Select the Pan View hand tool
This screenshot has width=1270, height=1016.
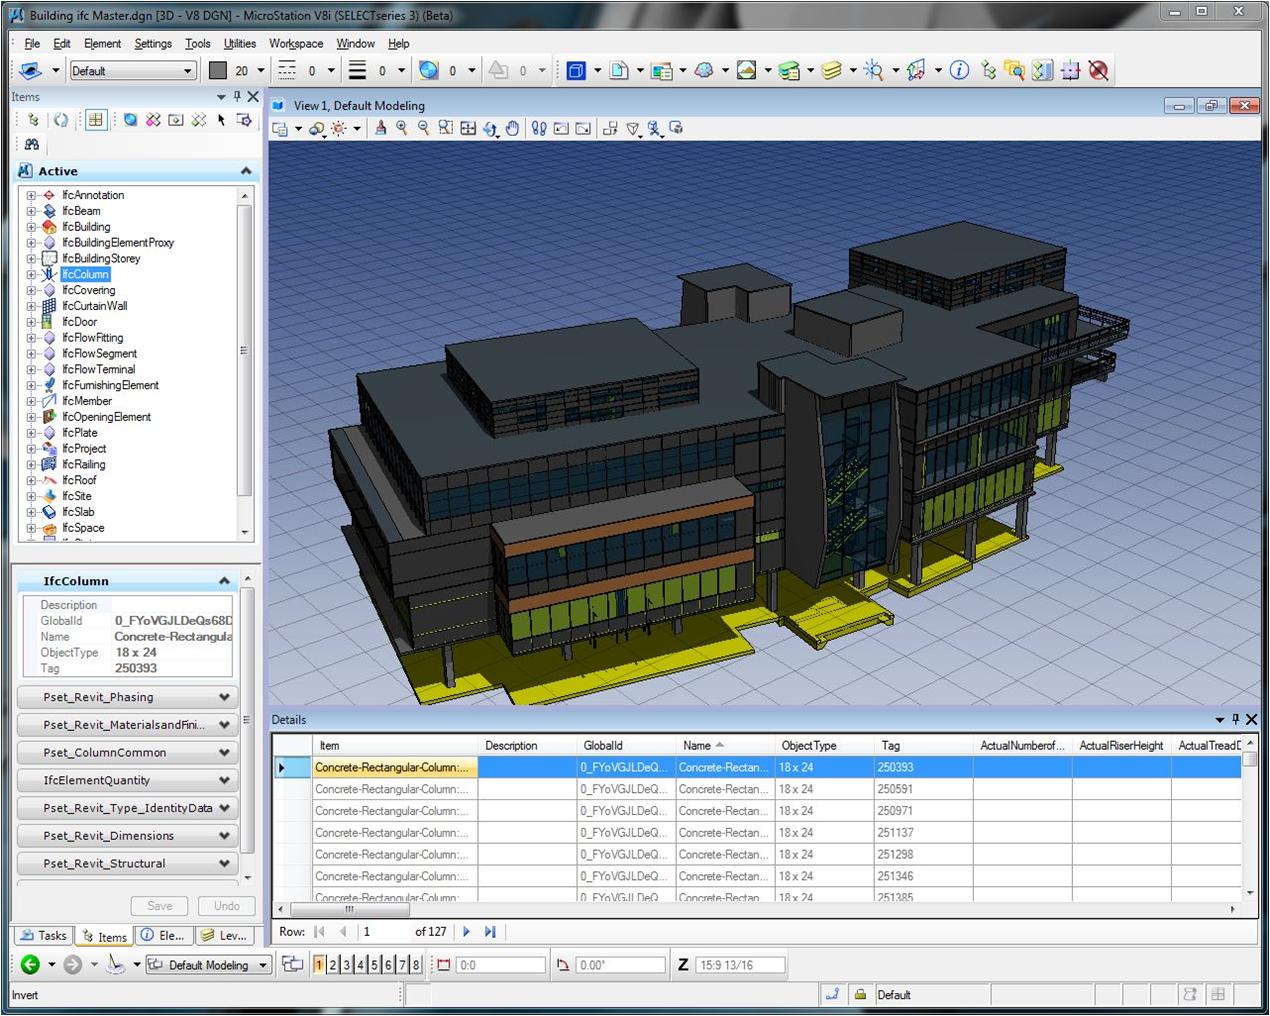[x=513, y=129]
